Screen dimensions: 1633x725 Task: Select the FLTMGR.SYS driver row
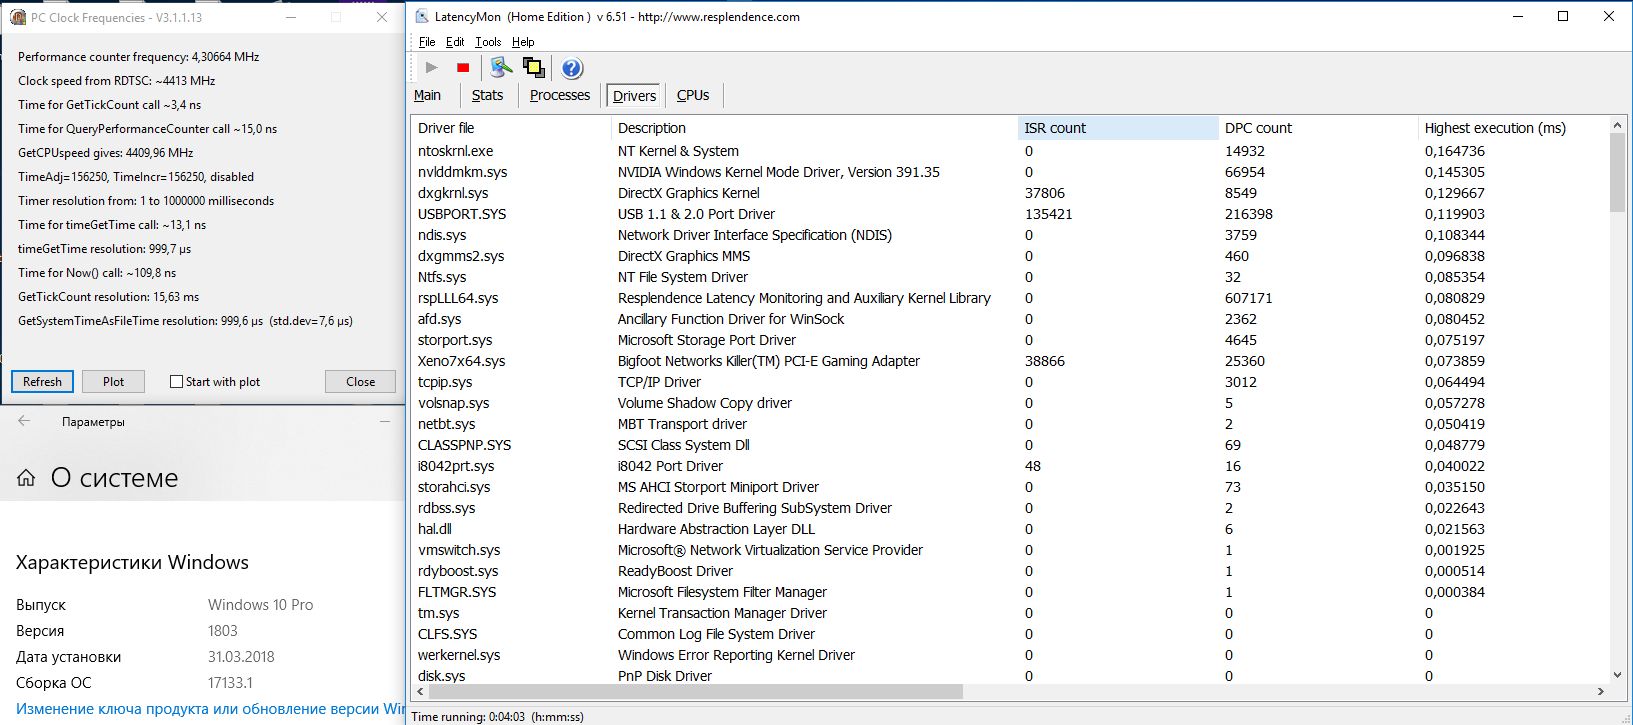[1010, 592]
